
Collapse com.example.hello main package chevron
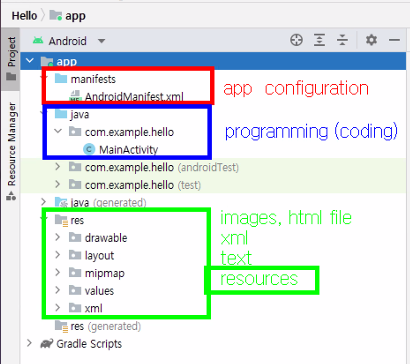pyautogui.click(x=58, y=131)
